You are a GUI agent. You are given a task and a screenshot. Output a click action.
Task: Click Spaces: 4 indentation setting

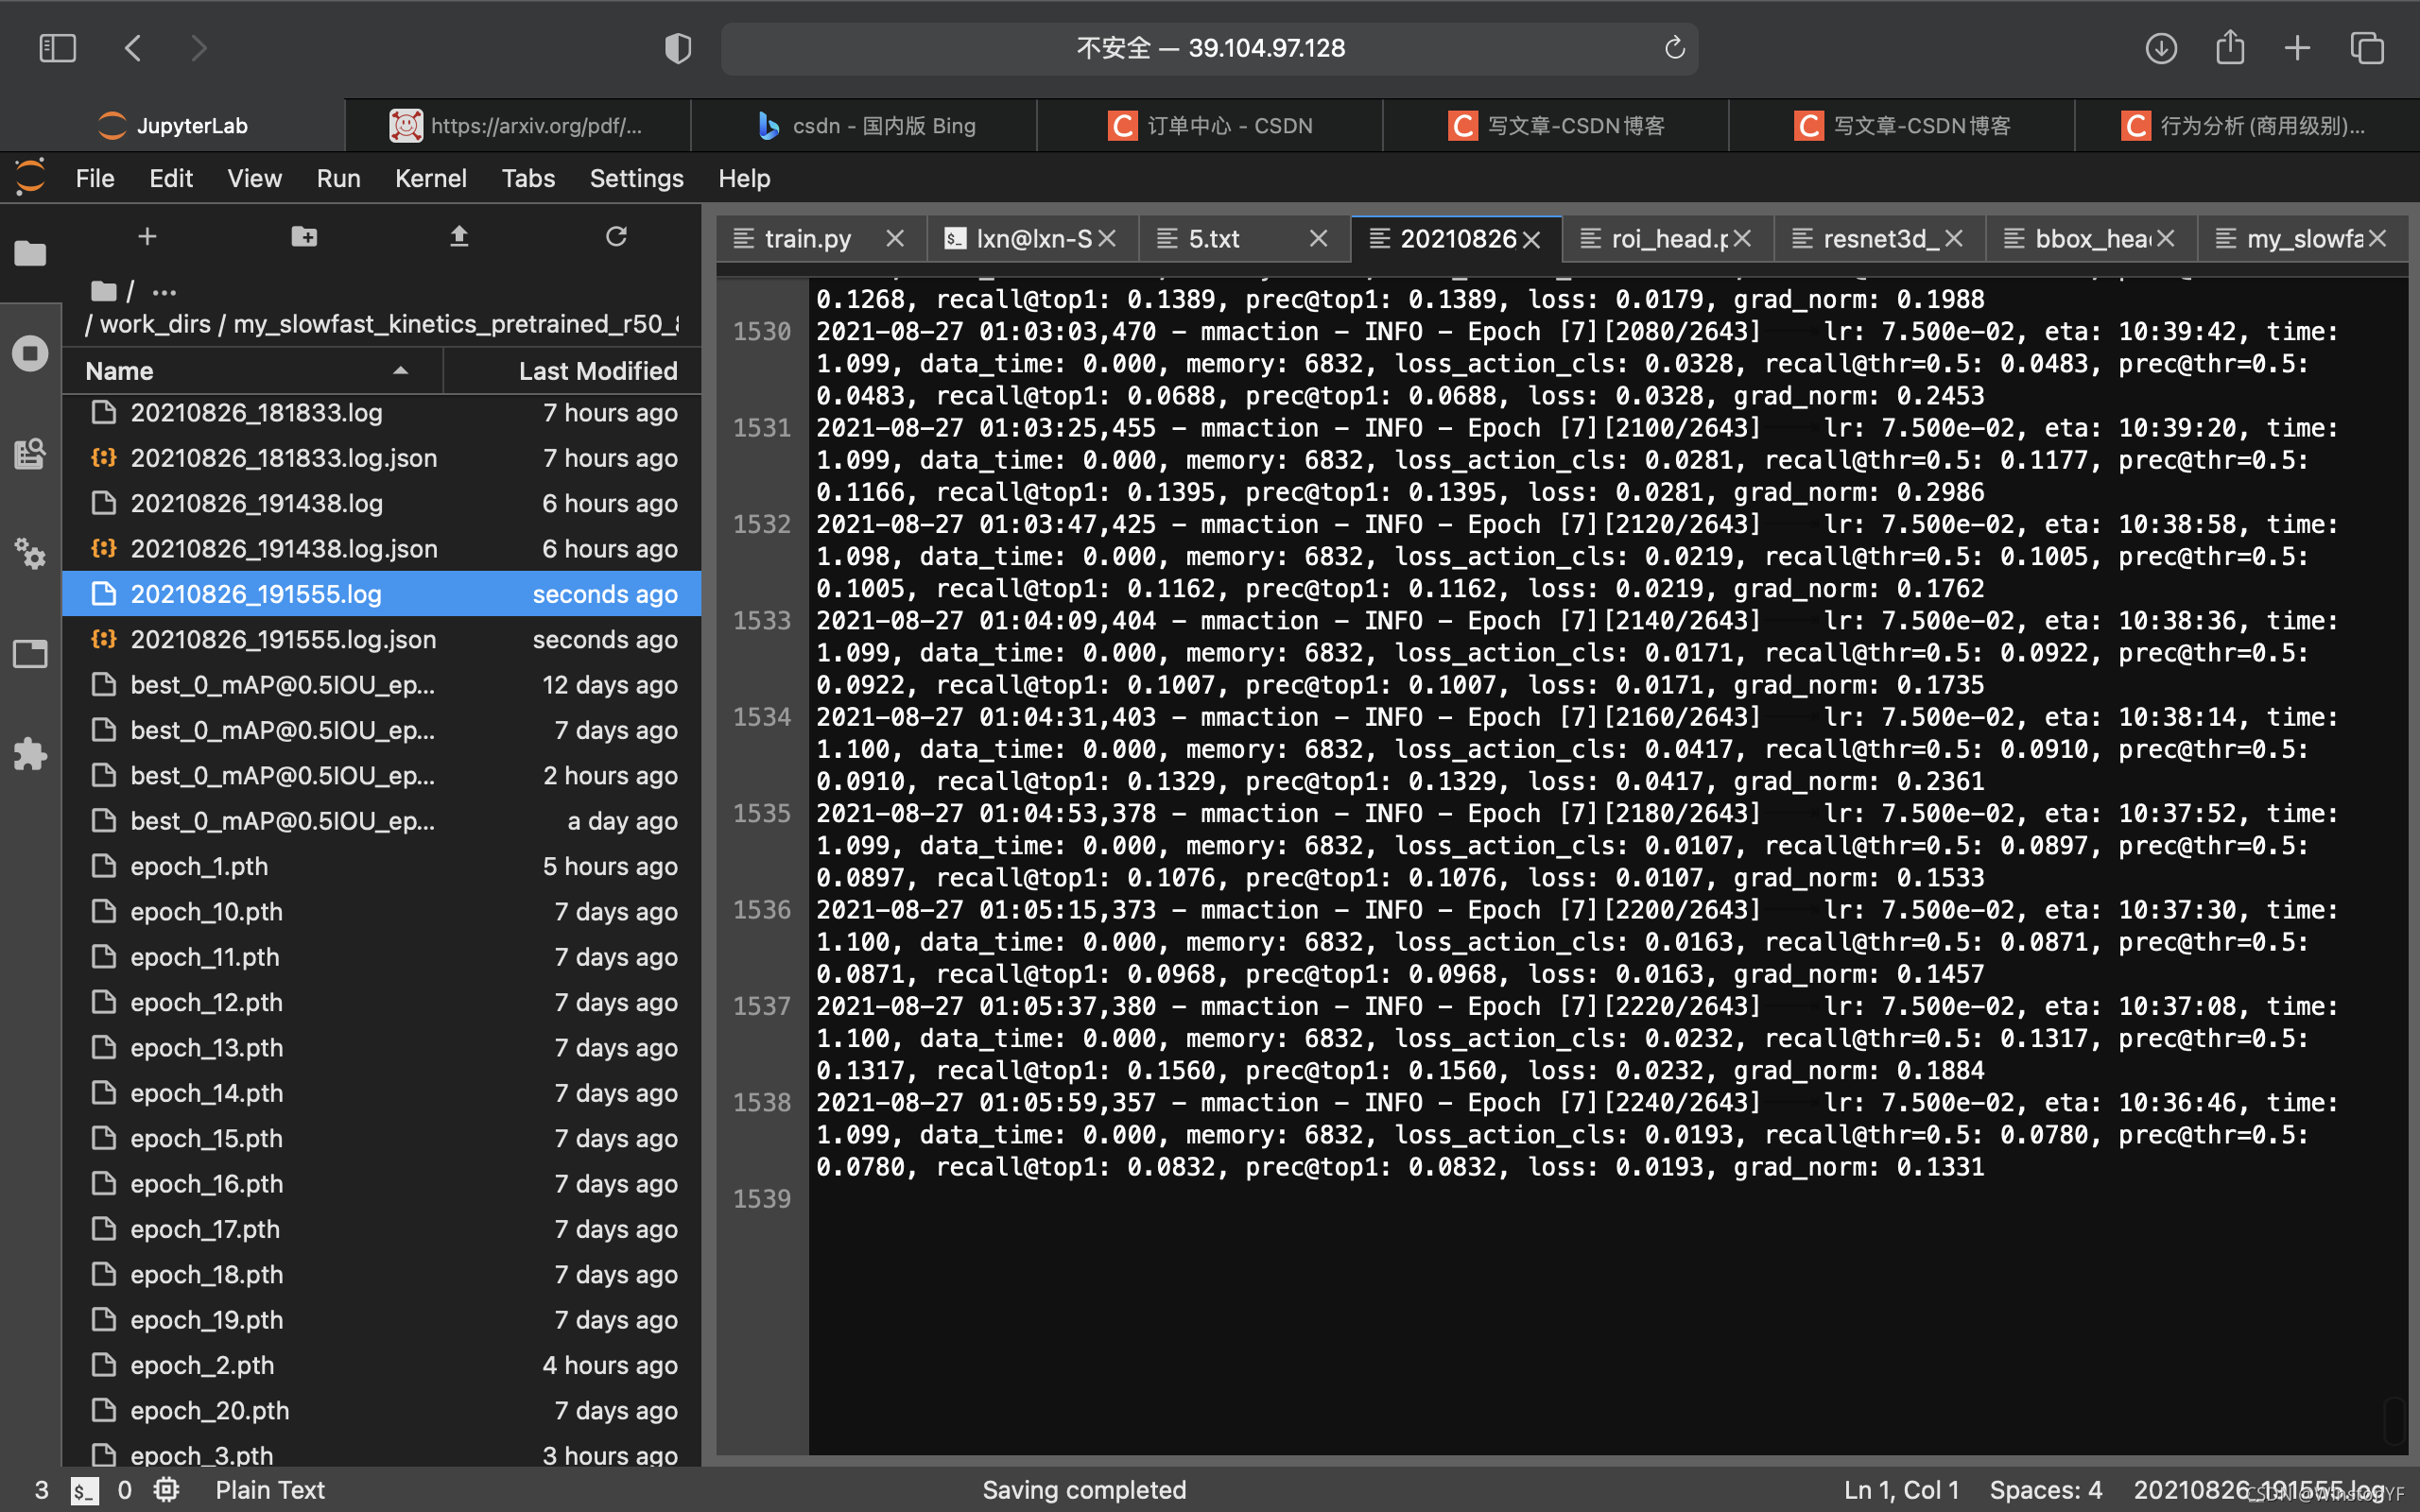point(2045,1489)
